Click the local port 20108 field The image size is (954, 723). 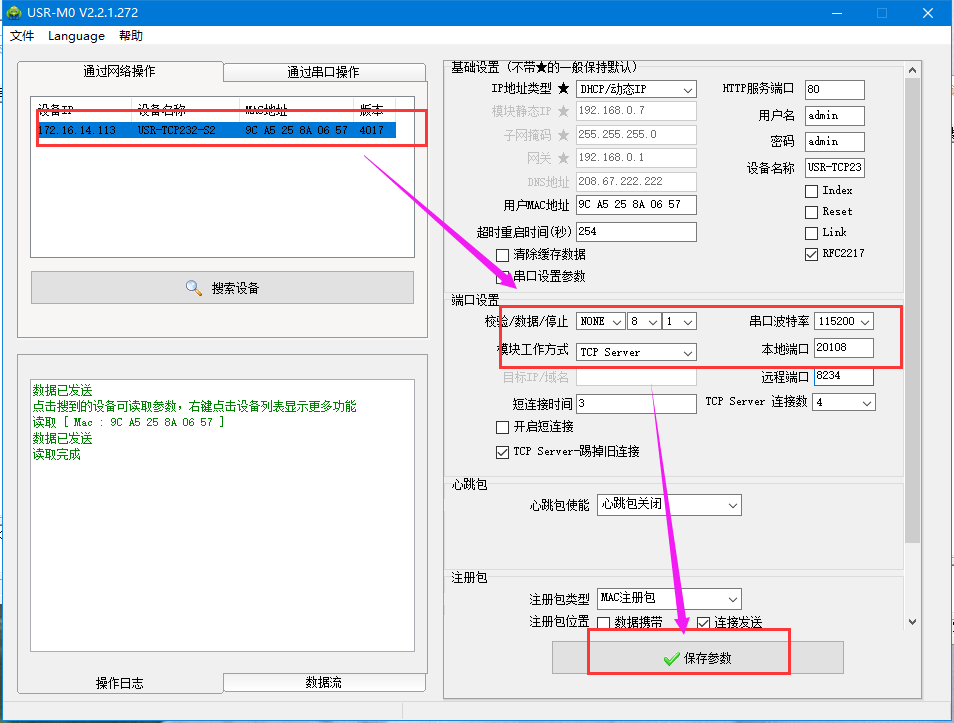[x=843, y=348]
